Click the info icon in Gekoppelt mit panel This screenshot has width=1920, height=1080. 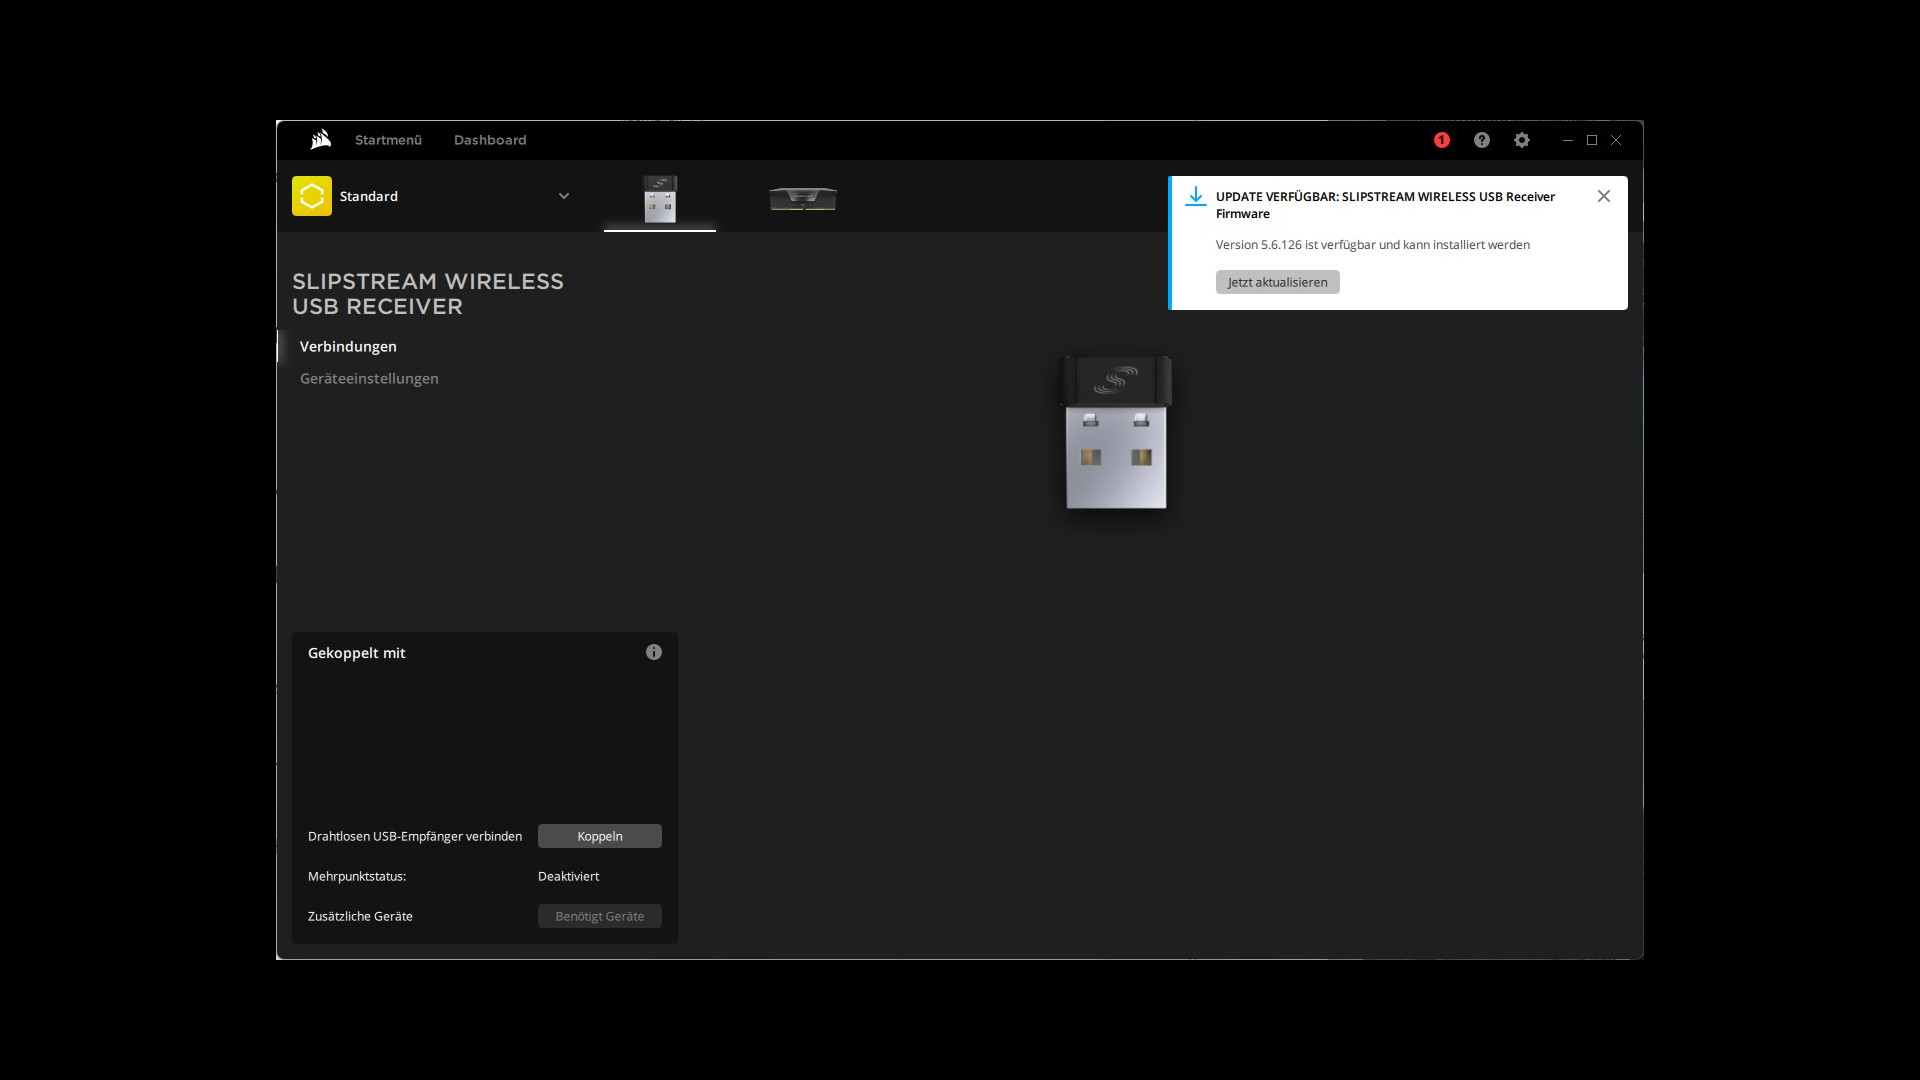(x=654, y=652)
